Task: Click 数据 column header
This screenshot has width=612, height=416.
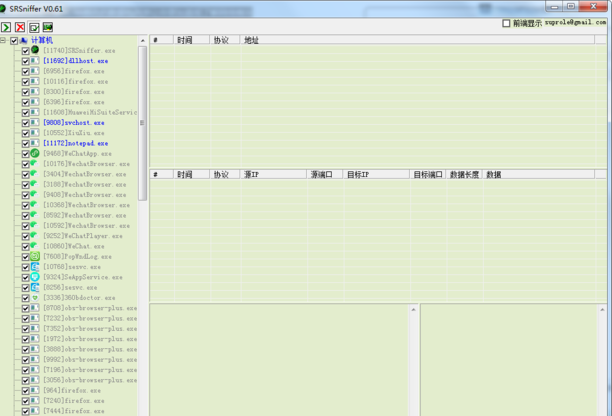Action: pyautogui.click(x=539, y=174)
